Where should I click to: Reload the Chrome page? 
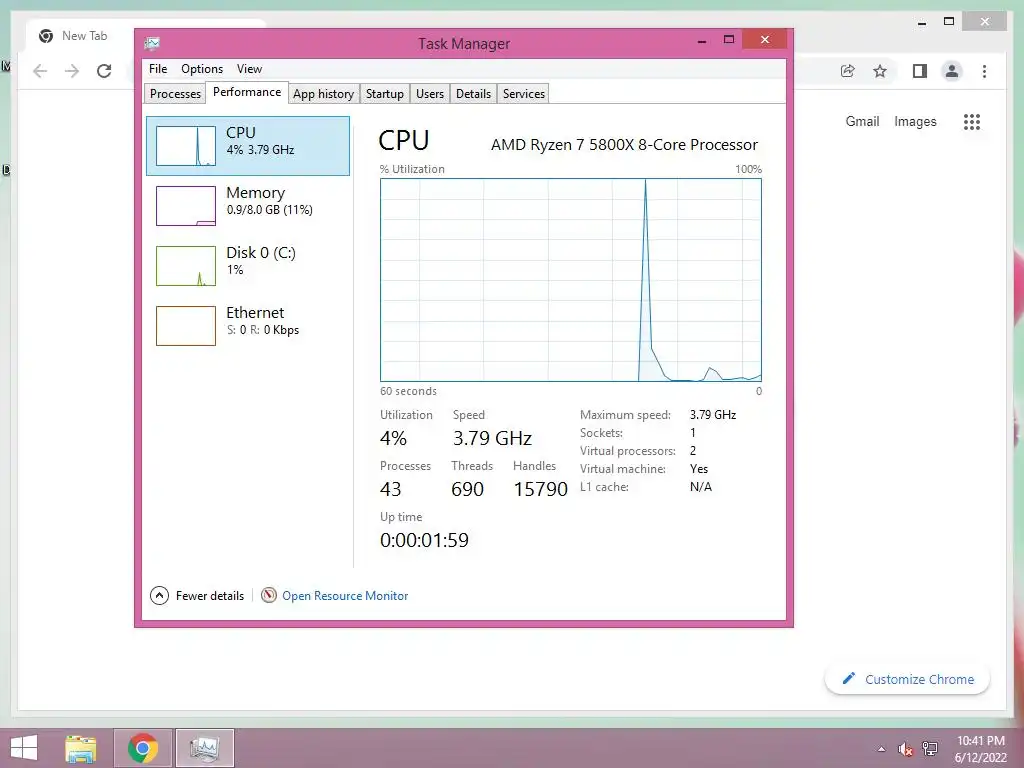(104, 71)
